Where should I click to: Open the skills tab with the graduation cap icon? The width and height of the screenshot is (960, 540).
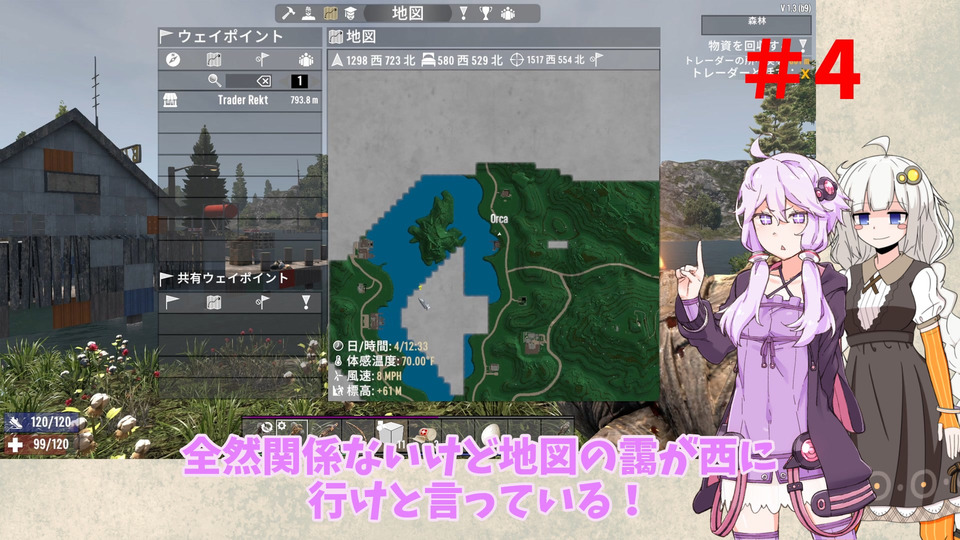(350, 13)
